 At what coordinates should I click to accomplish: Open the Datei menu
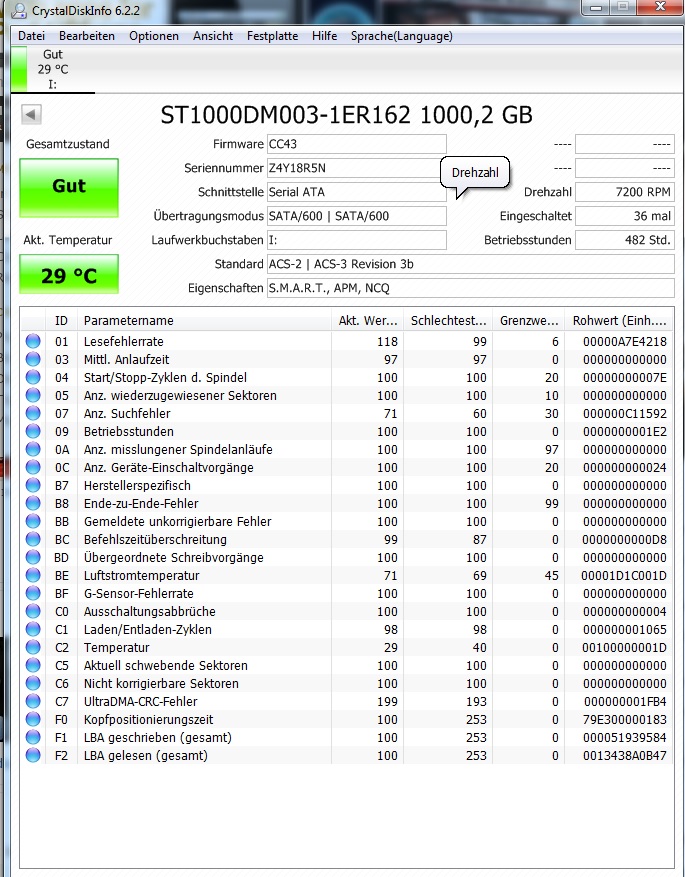click(x=31, y=36)
